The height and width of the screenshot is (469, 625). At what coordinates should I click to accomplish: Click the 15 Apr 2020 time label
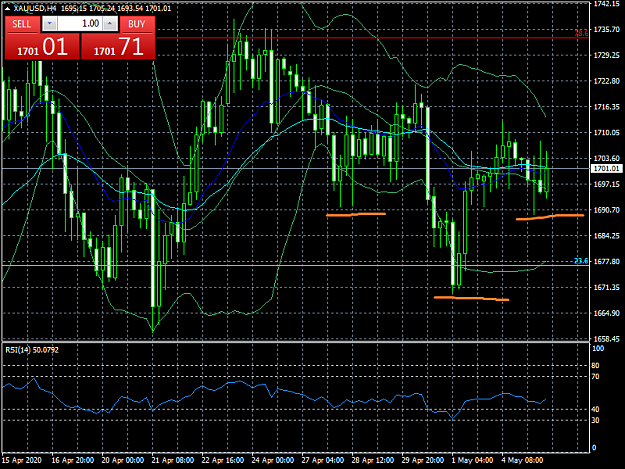point(22,460)
